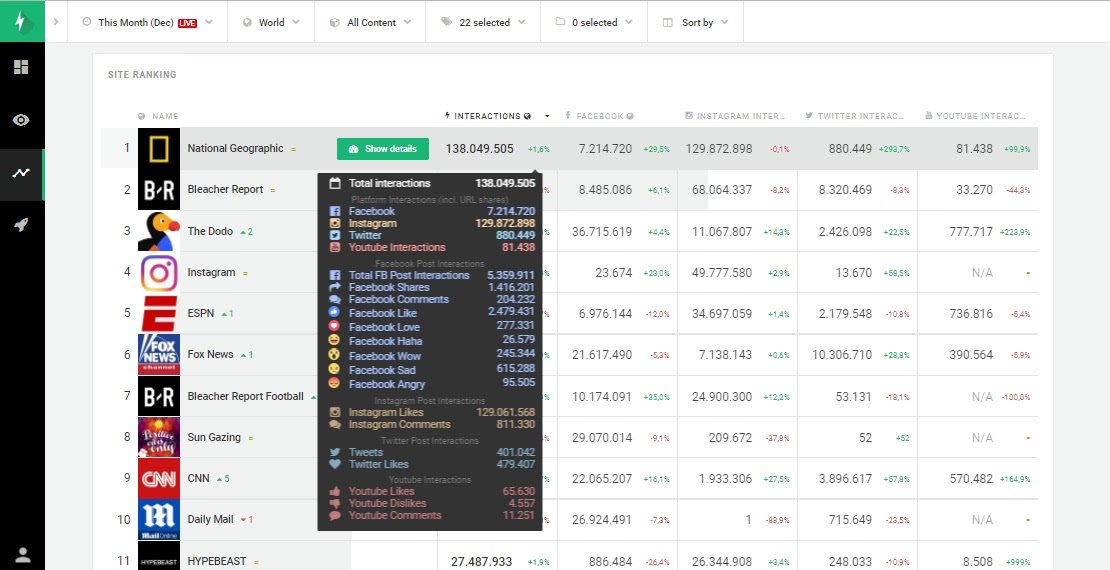Click the Show details button

383,149
